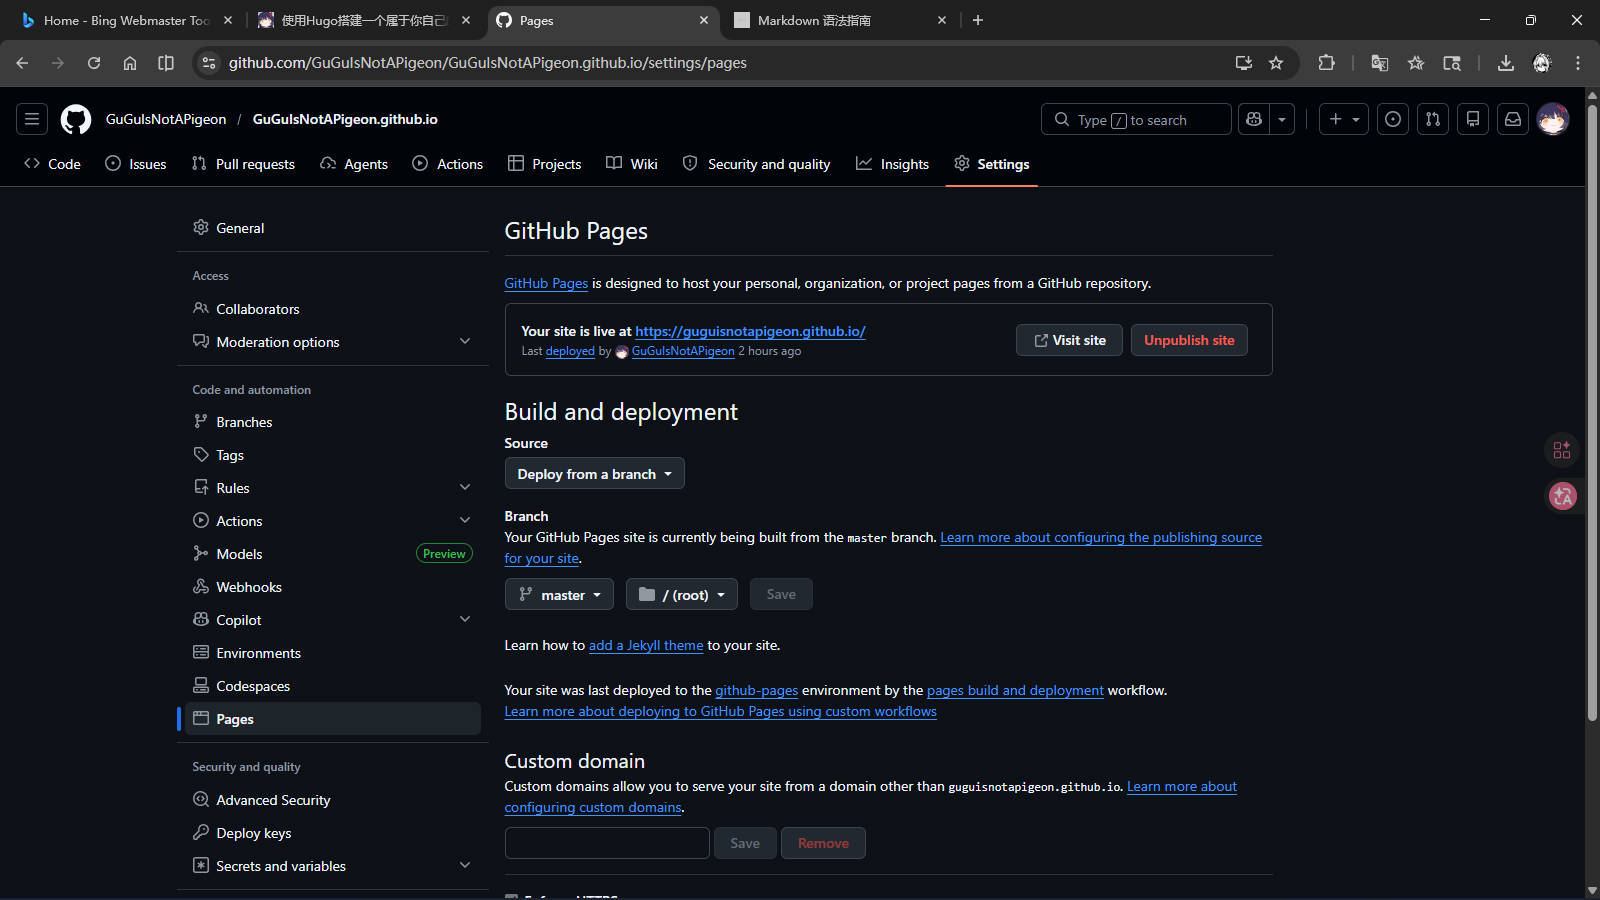Screen dimensions: 1600x900
Task: Open Copilot chat icon in header
Action: [x=1254, y=119]
